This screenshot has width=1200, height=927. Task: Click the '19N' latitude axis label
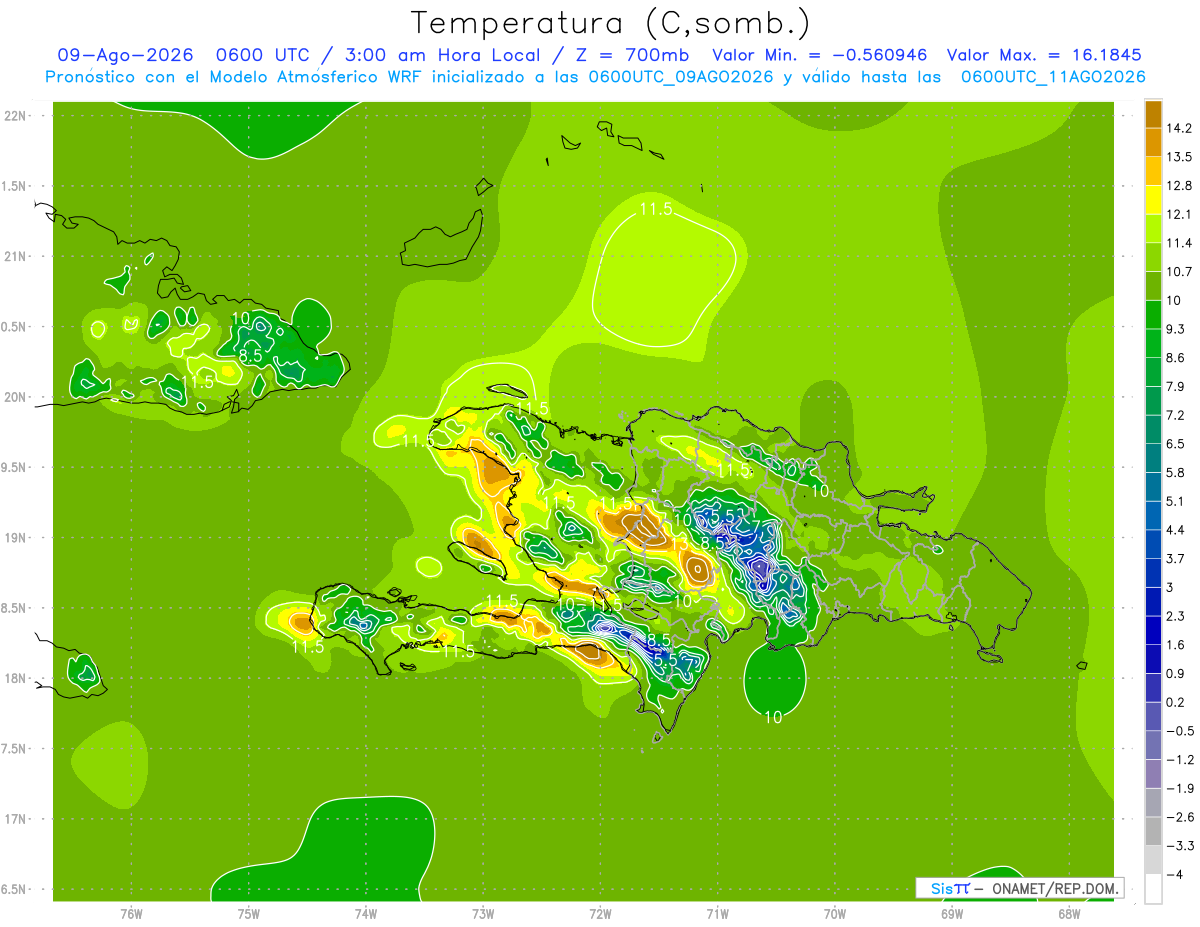[16, 538]
